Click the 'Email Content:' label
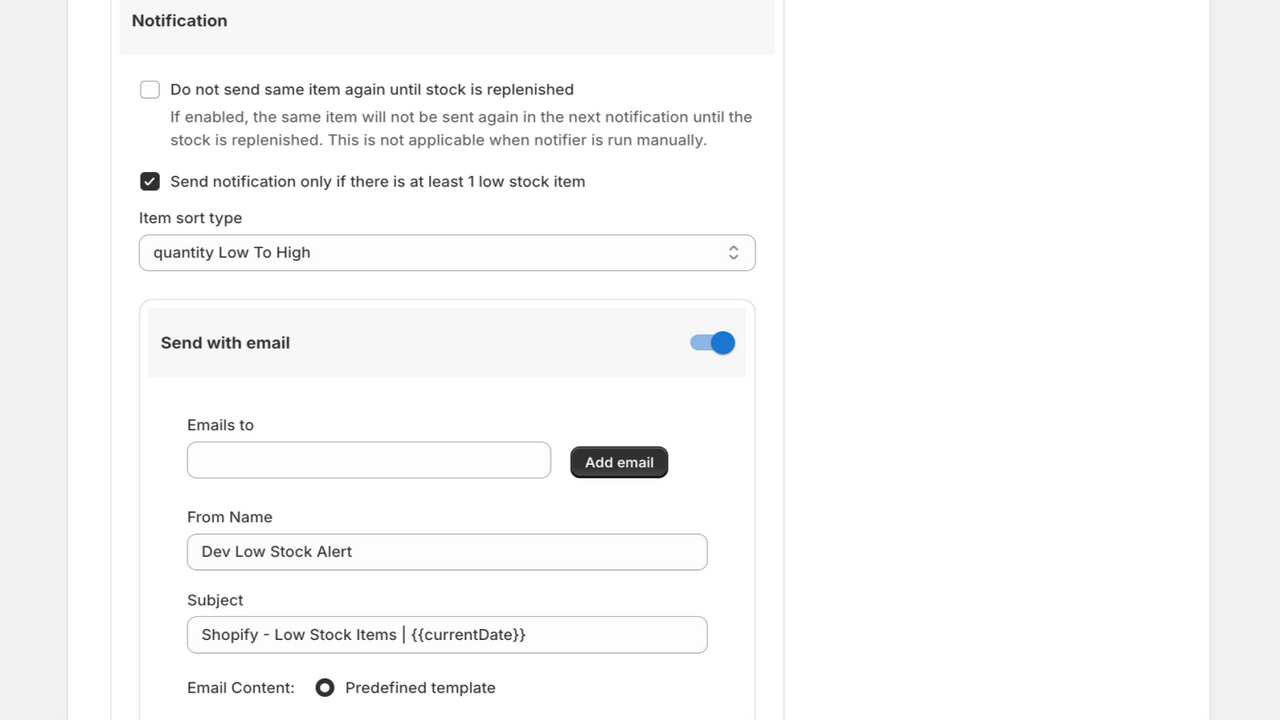1280x720 pixels. (x=241, y=688)
